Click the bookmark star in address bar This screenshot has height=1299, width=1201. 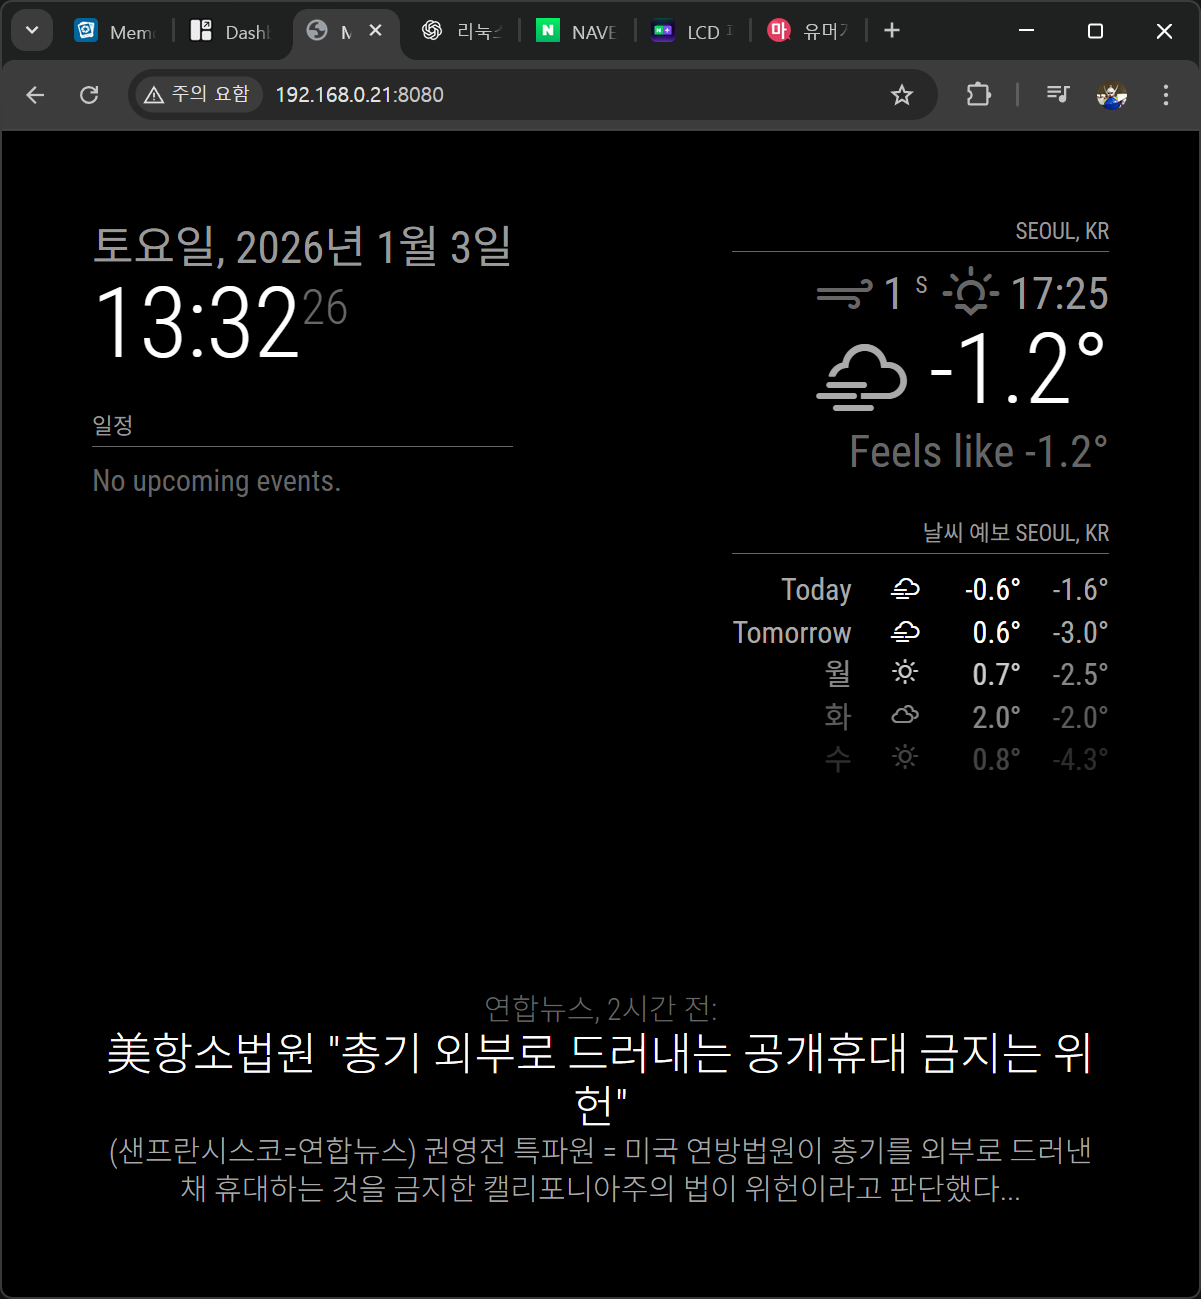902,95
